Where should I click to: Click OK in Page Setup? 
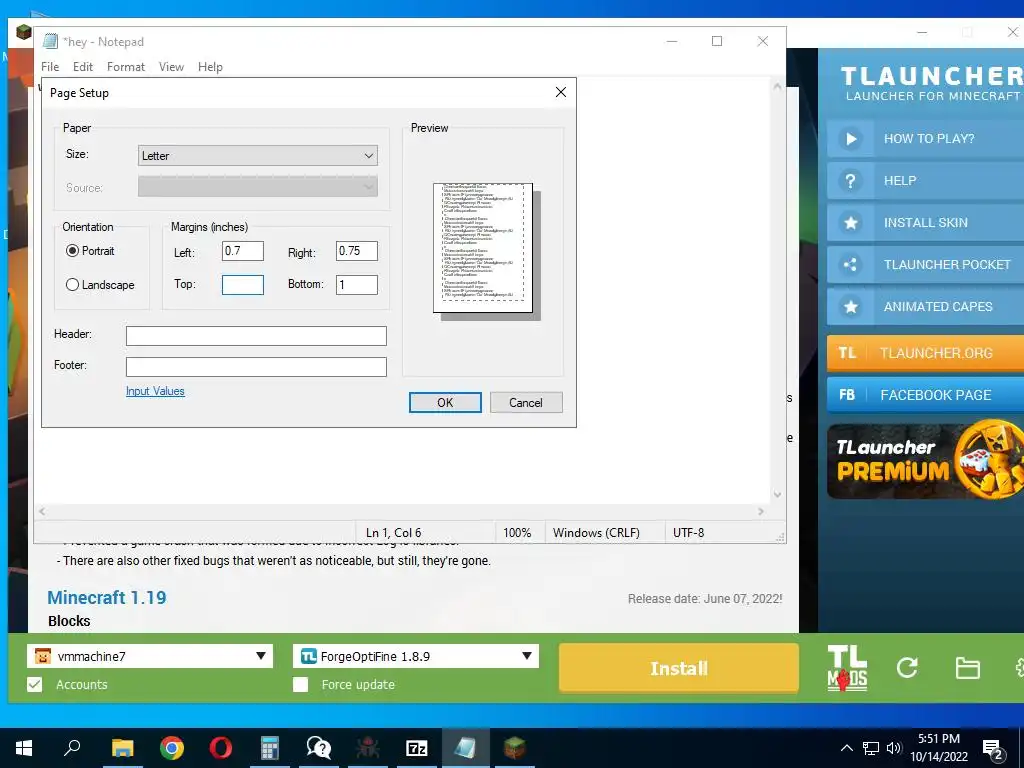(x=445, y=402)
